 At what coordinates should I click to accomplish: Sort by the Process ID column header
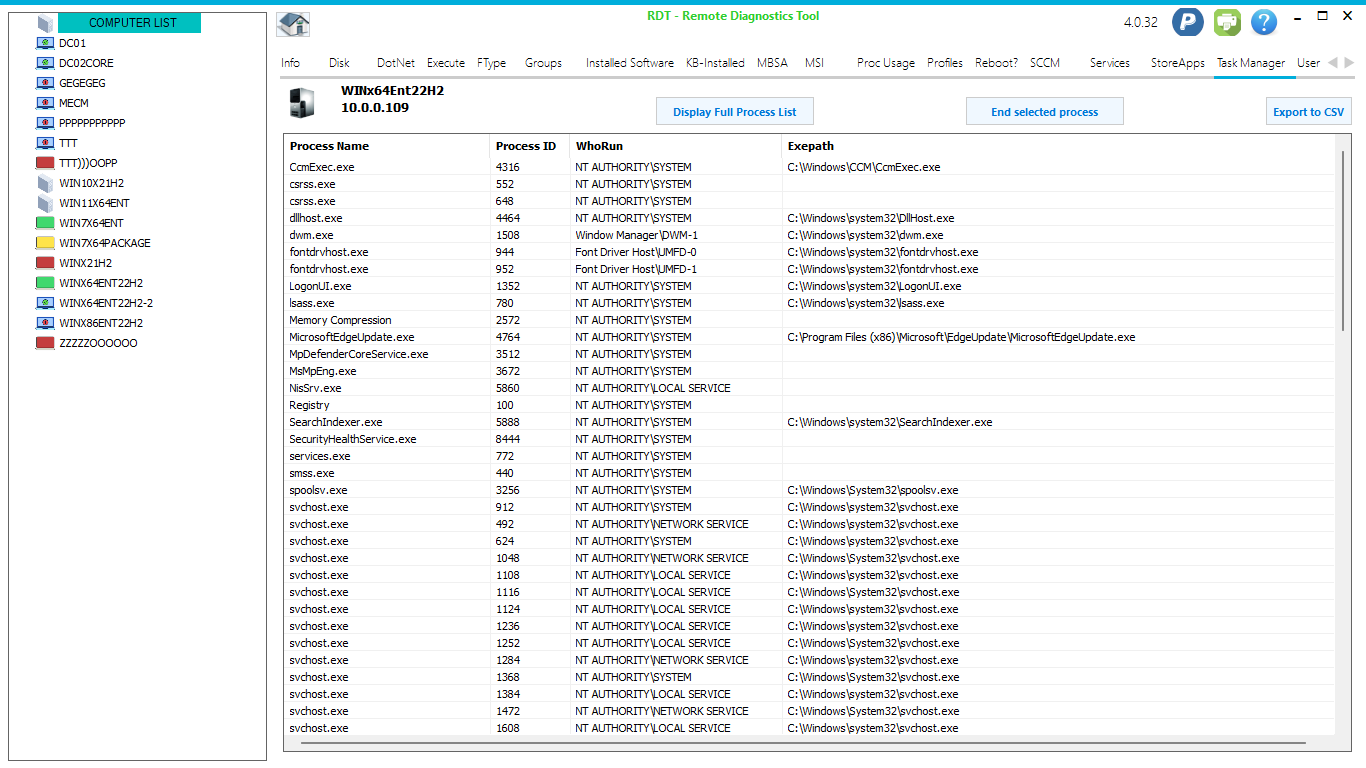[x=530, y=146]
